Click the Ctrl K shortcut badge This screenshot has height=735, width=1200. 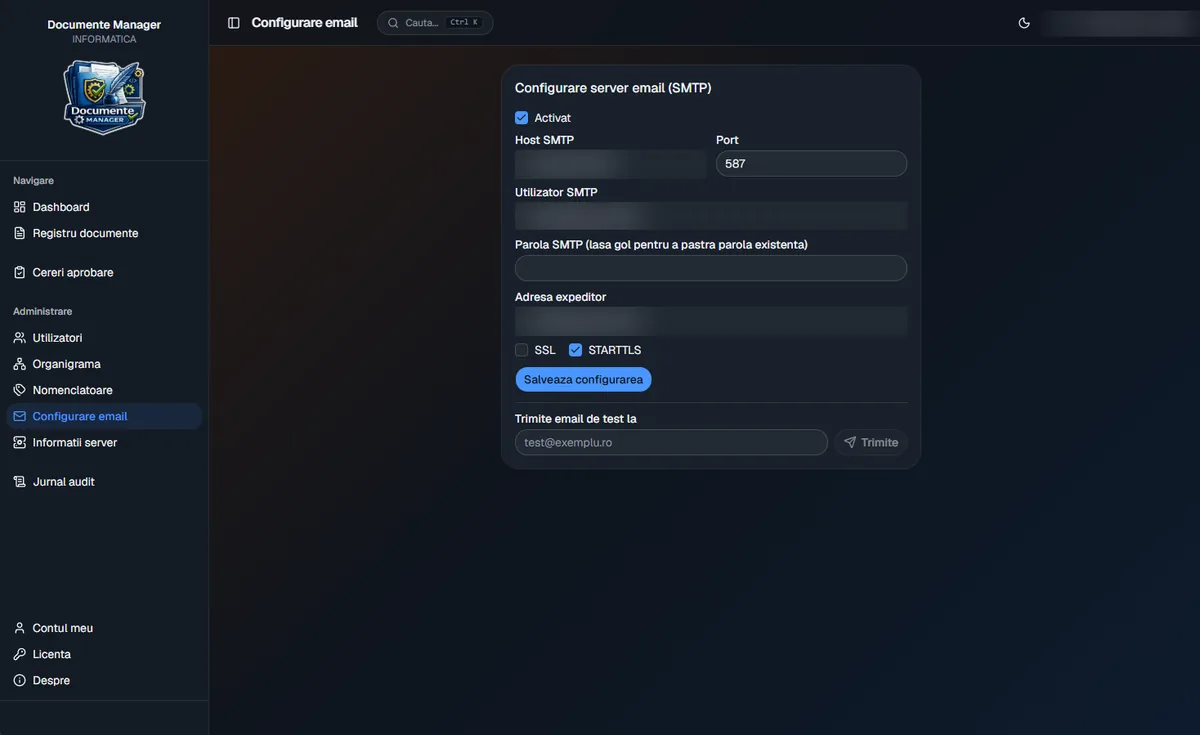coord(464,23)
